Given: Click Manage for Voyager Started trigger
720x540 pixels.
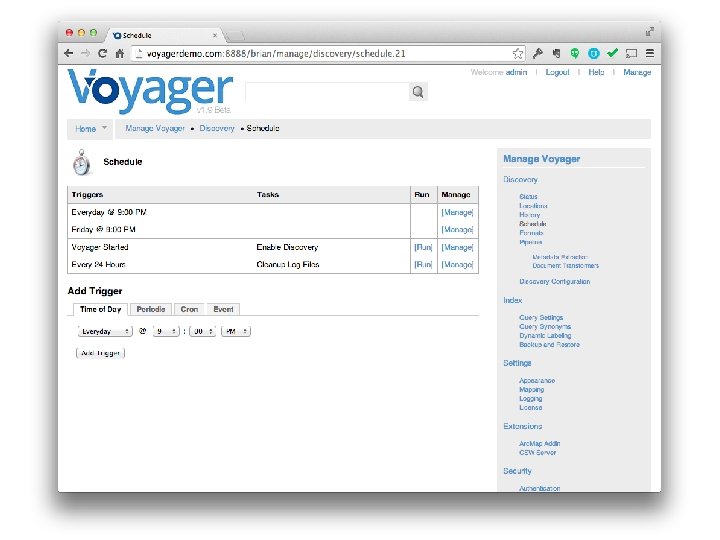Looking at the screenshot, I should tap(457, 248).
